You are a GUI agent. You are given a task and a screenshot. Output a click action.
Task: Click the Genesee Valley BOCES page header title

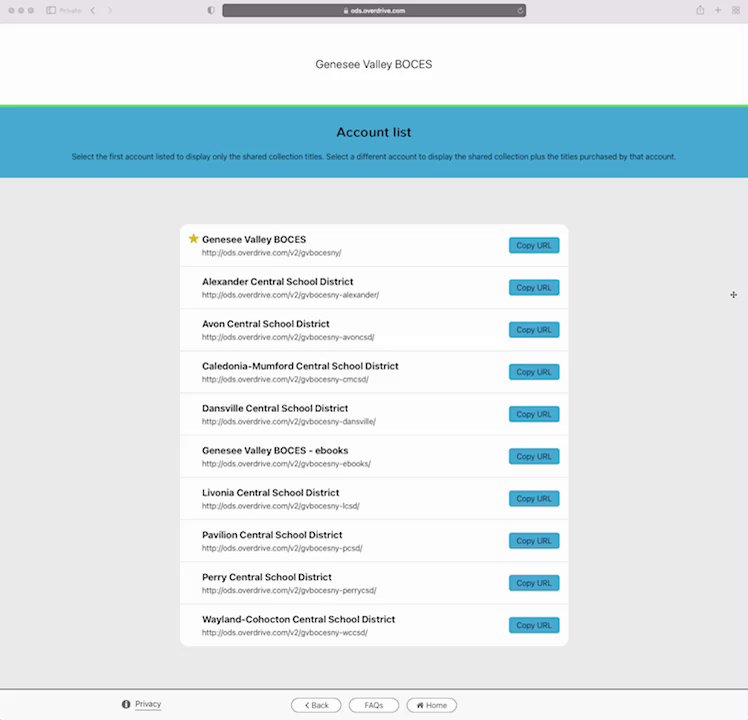[x=374, y=64]
